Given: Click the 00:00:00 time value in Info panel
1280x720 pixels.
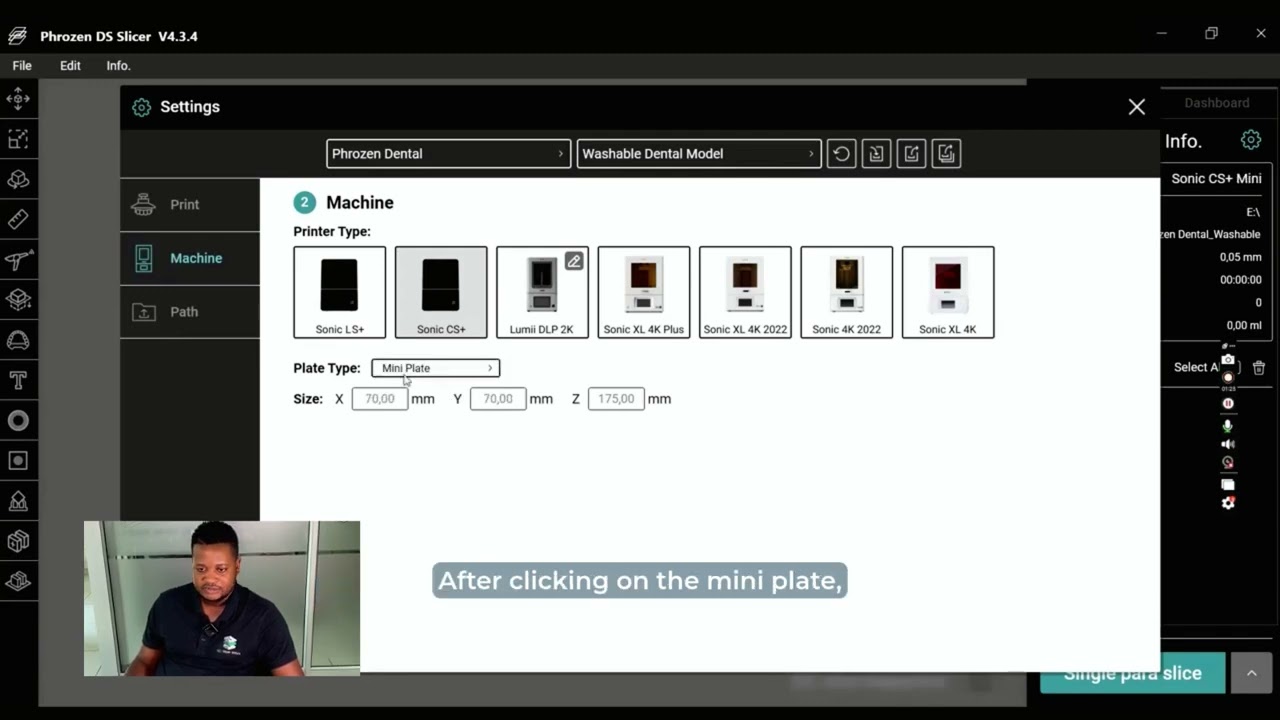Looking at the screenshot, I should [x=1241, y=280].
